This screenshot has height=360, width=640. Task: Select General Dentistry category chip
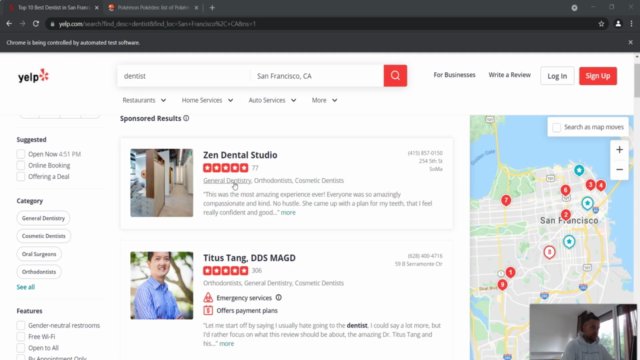43,218
